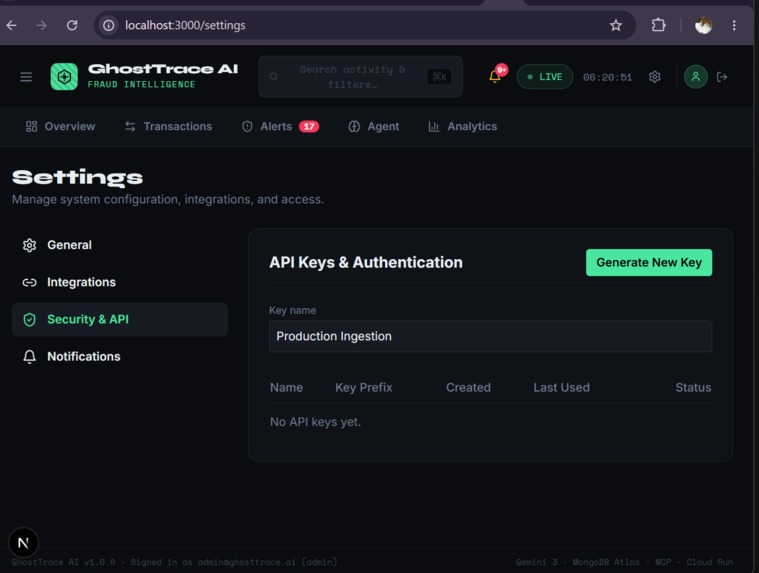Click the API Keys & Authentication heading
Viewport: 759px width, 573px height.
tap(366, 262)
